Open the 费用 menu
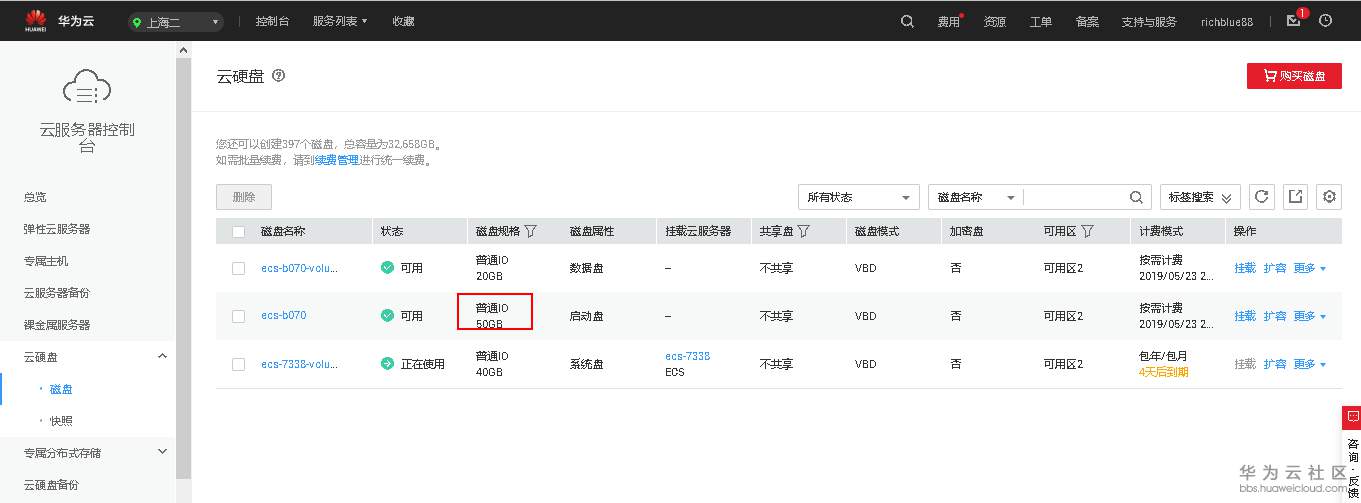This screenshot has height=503, width=1361. [950, 22]
